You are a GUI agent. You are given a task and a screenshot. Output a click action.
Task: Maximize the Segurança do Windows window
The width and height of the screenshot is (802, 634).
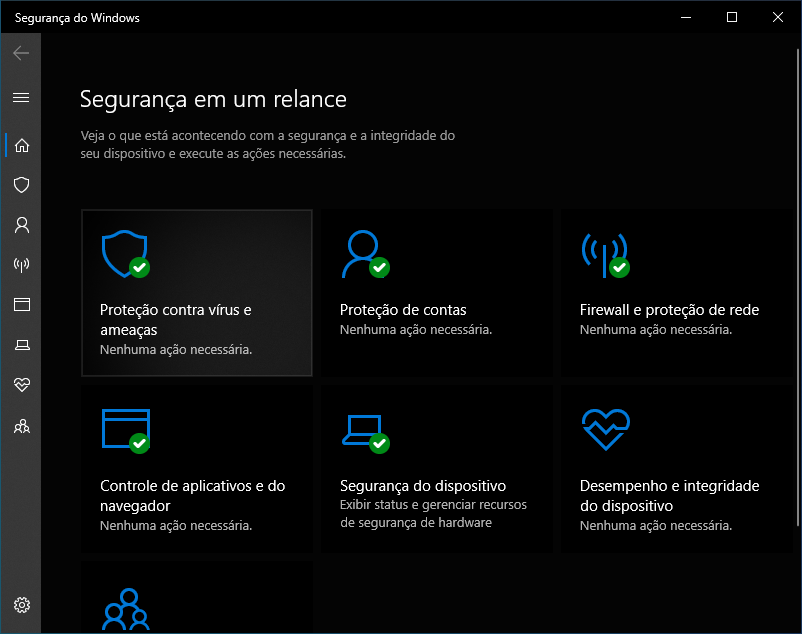pos(732,17)
